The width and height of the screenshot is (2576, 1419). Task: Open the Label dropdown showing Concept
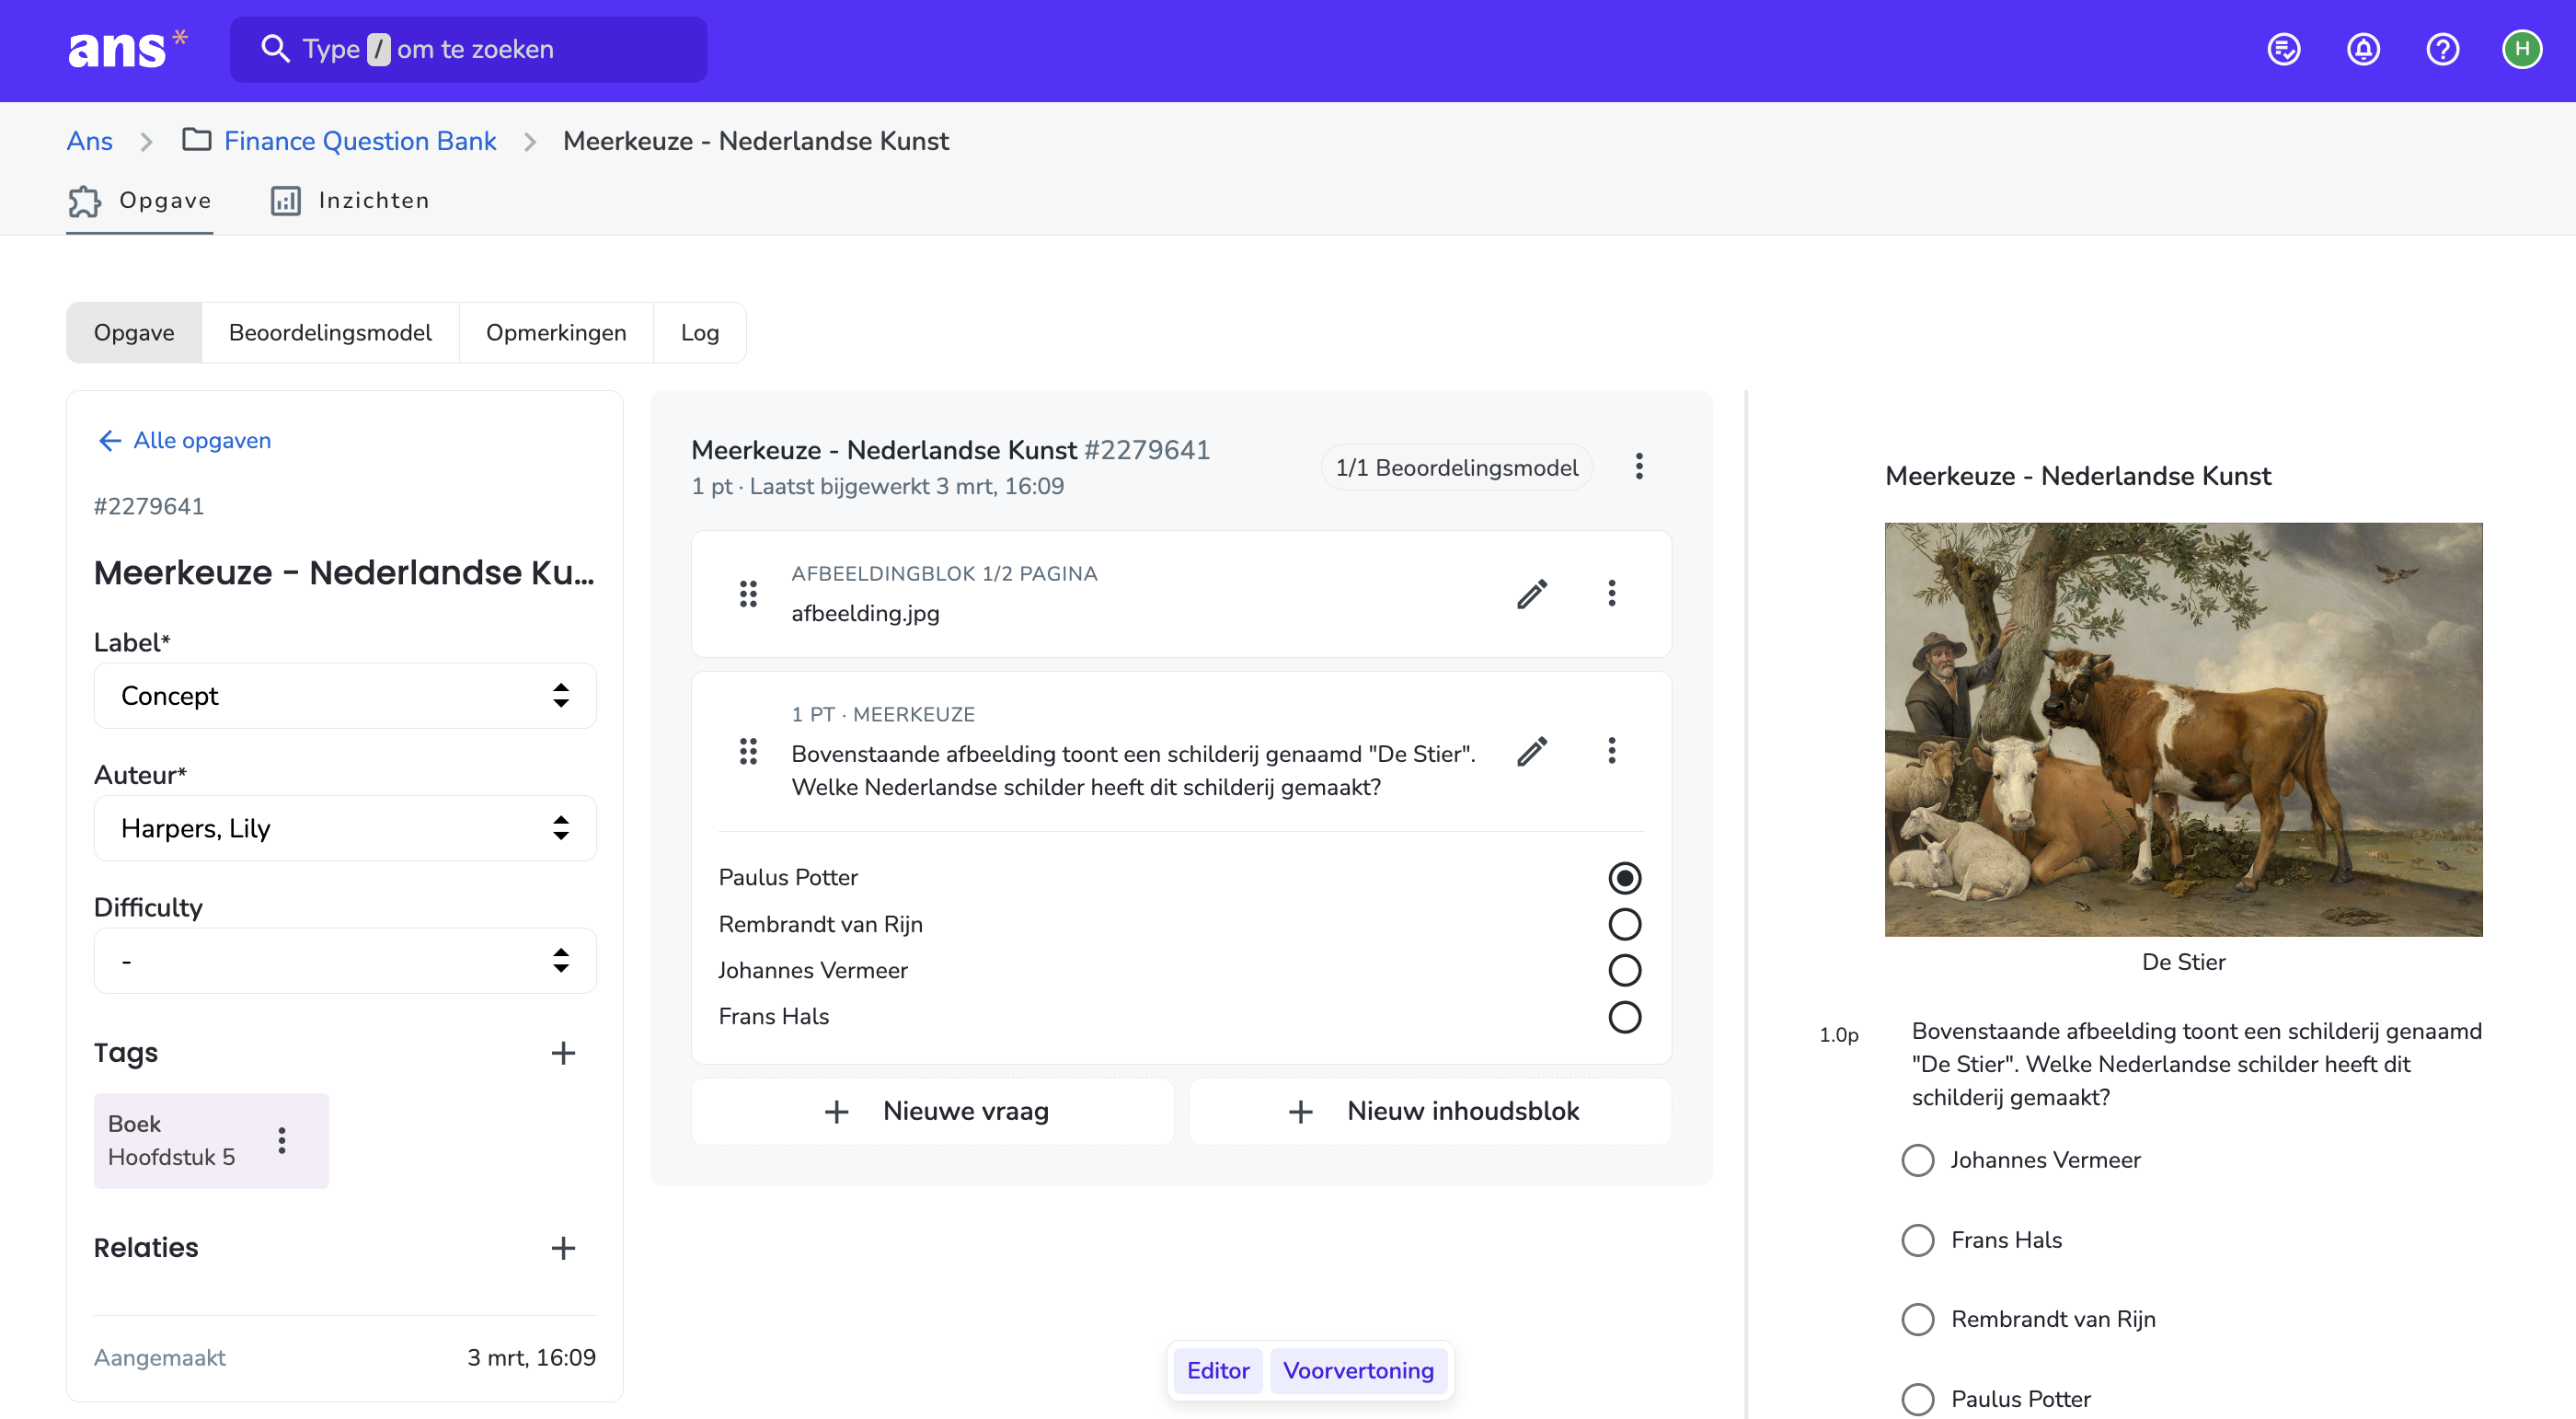tap(345, 696)
